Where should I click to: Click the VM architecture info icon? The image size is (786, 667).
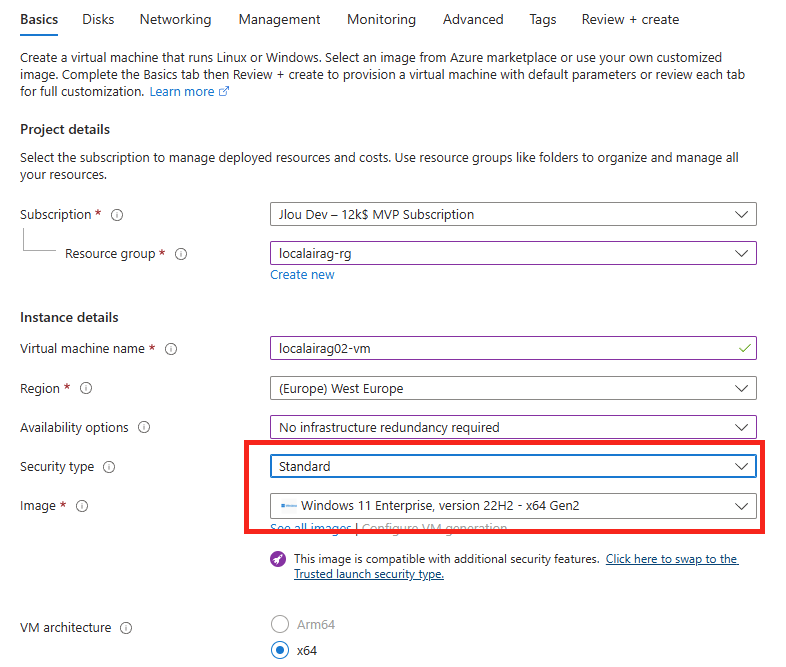pos(126,628)
